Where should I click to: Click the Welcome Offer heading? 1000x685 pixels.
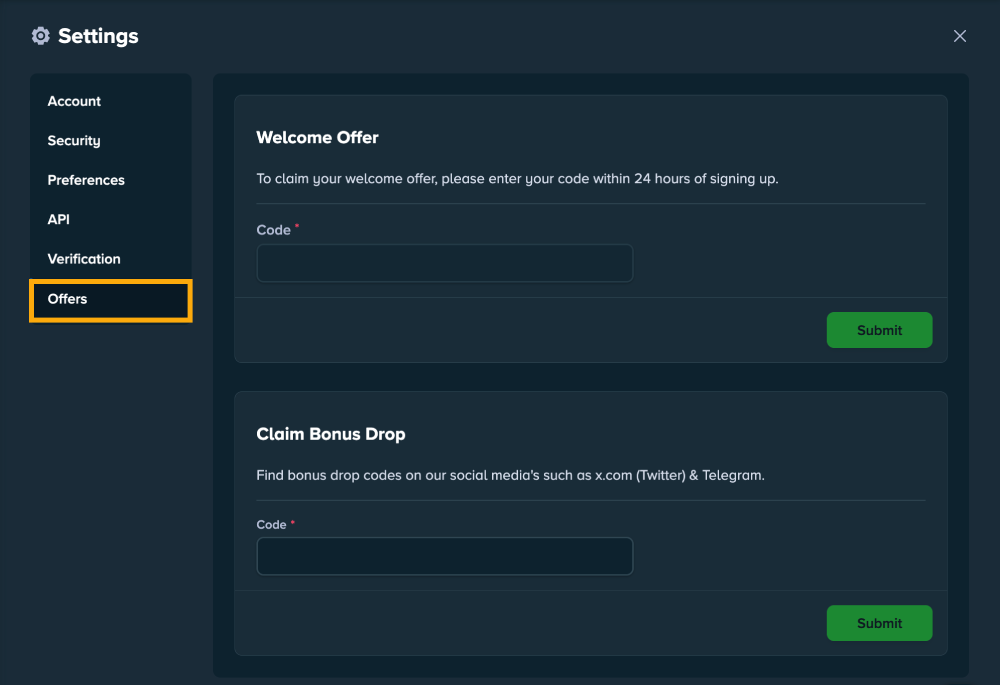(317, 137)
